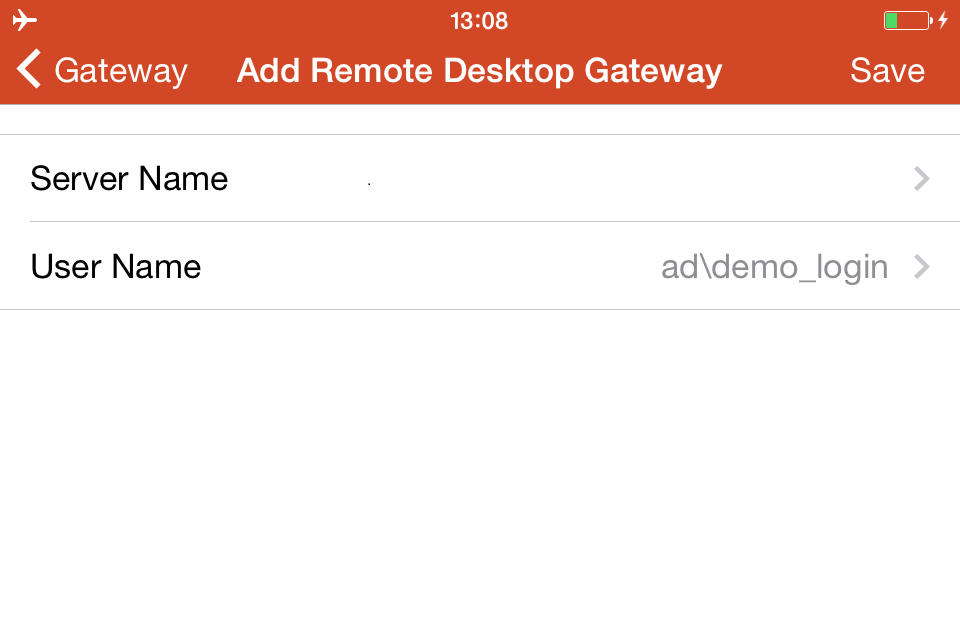The image size is (960, 640).
Task: Tap the tiny dot in Server Name row
Action: coord(369,184)
